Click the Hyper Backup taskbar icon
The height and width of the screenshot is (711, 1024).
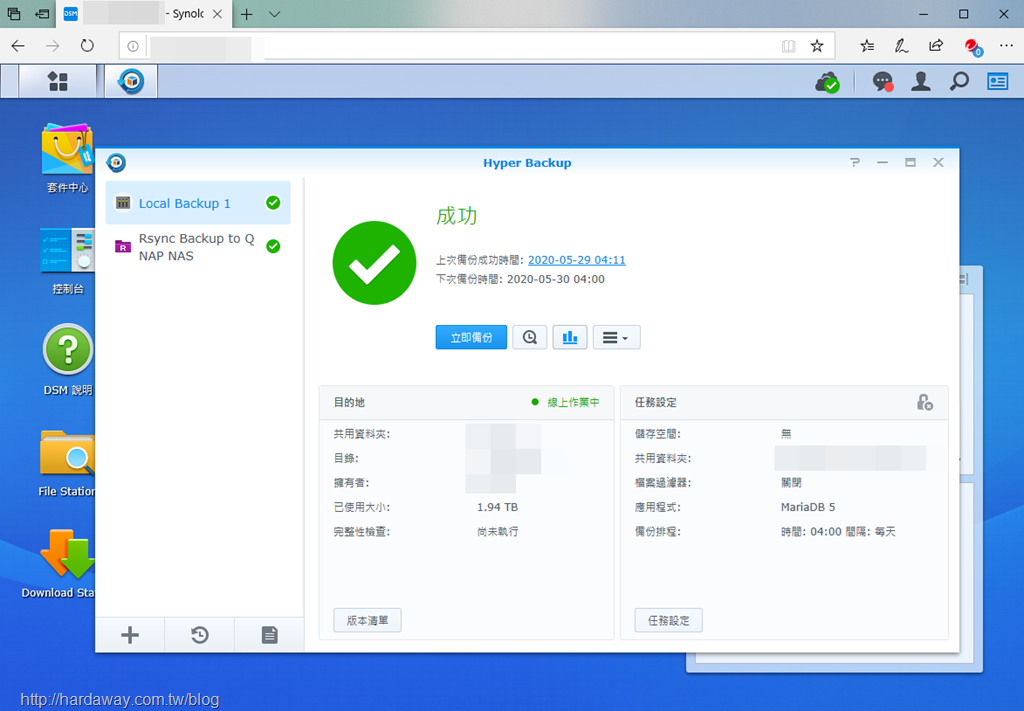[131, 82]
